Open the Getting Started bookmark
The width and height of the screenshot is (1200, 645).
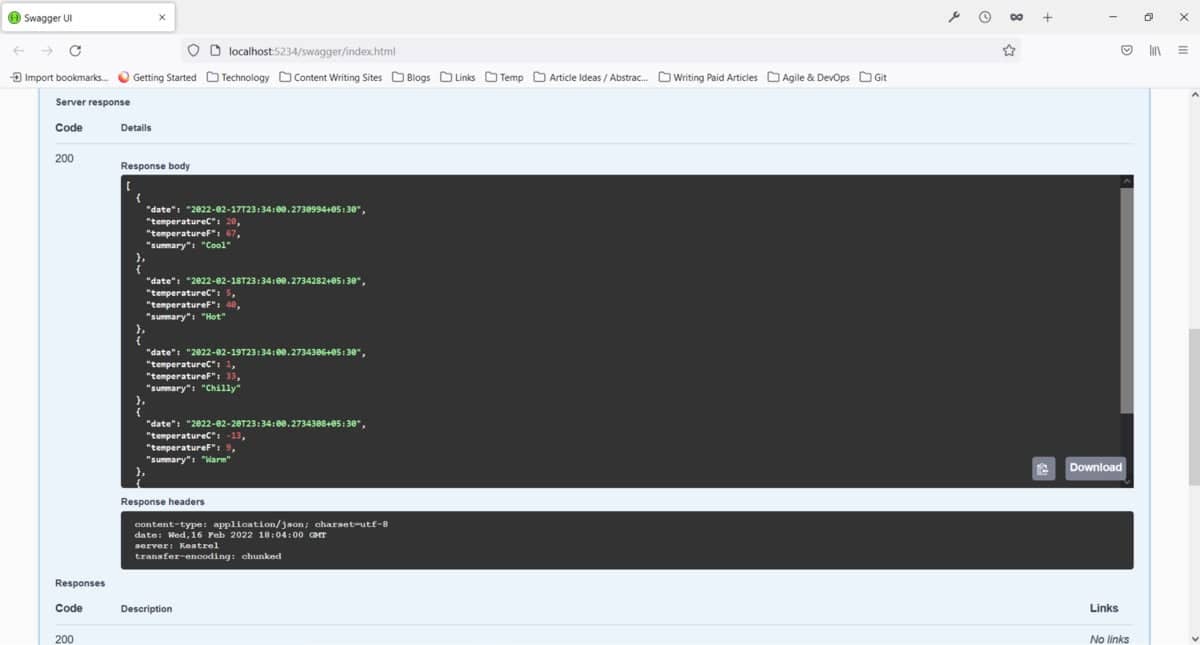[157, 77]
